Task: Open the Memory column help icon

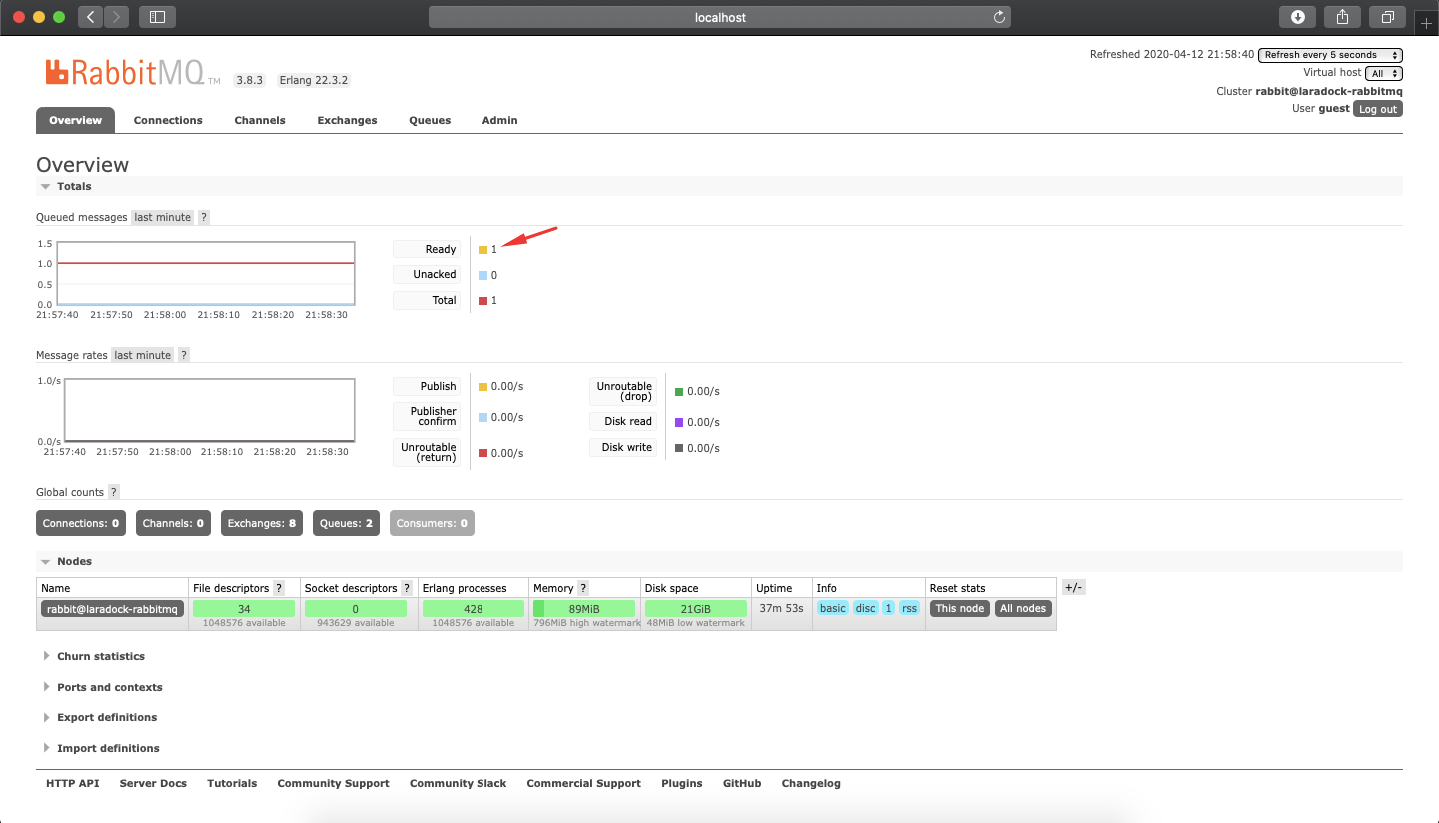Action: pyautogui.click(x=583, y=587)
